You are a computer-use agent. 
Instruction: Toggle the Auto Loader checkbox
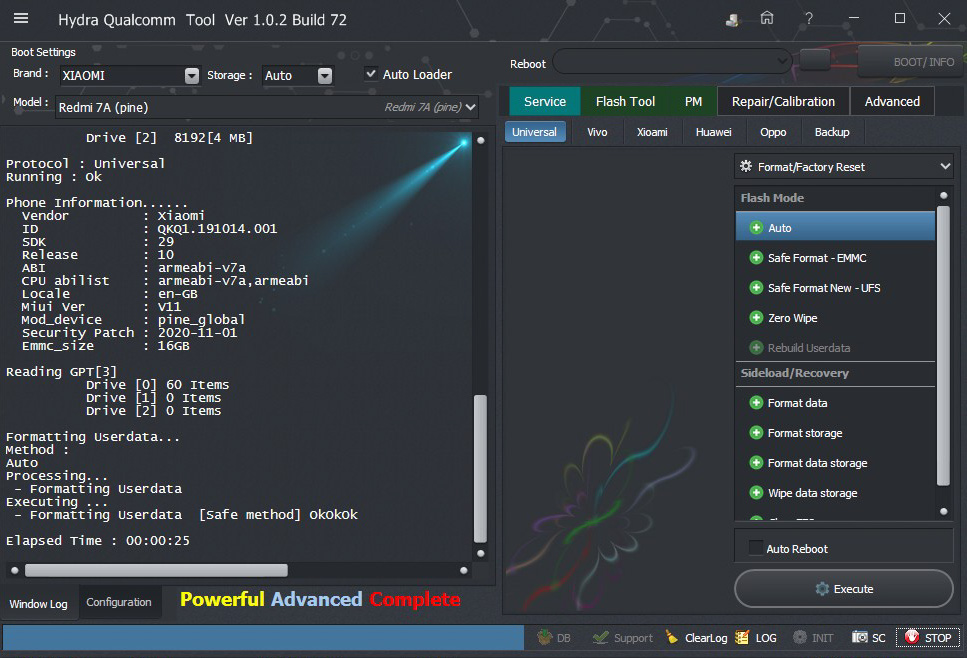coord(371,74)
